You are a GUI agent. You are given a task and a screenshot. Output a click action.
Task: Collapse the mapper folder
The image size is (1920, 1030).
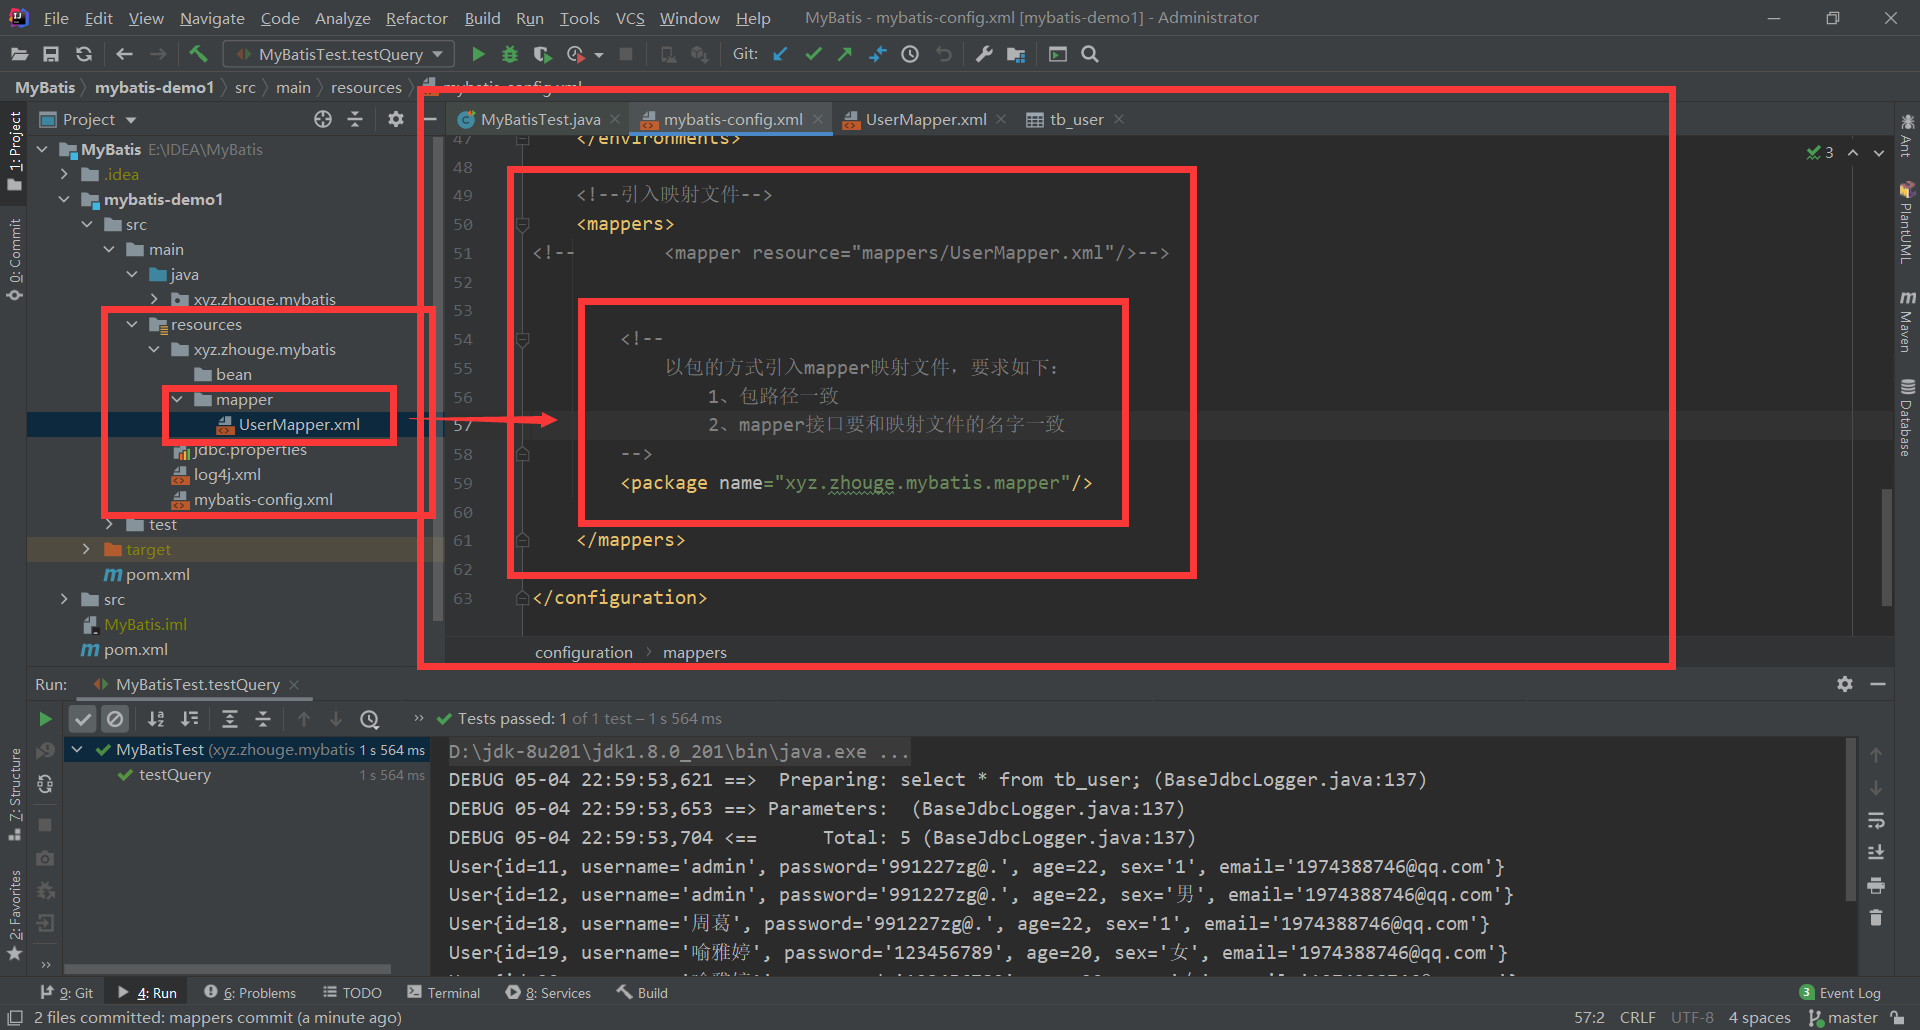177,399
